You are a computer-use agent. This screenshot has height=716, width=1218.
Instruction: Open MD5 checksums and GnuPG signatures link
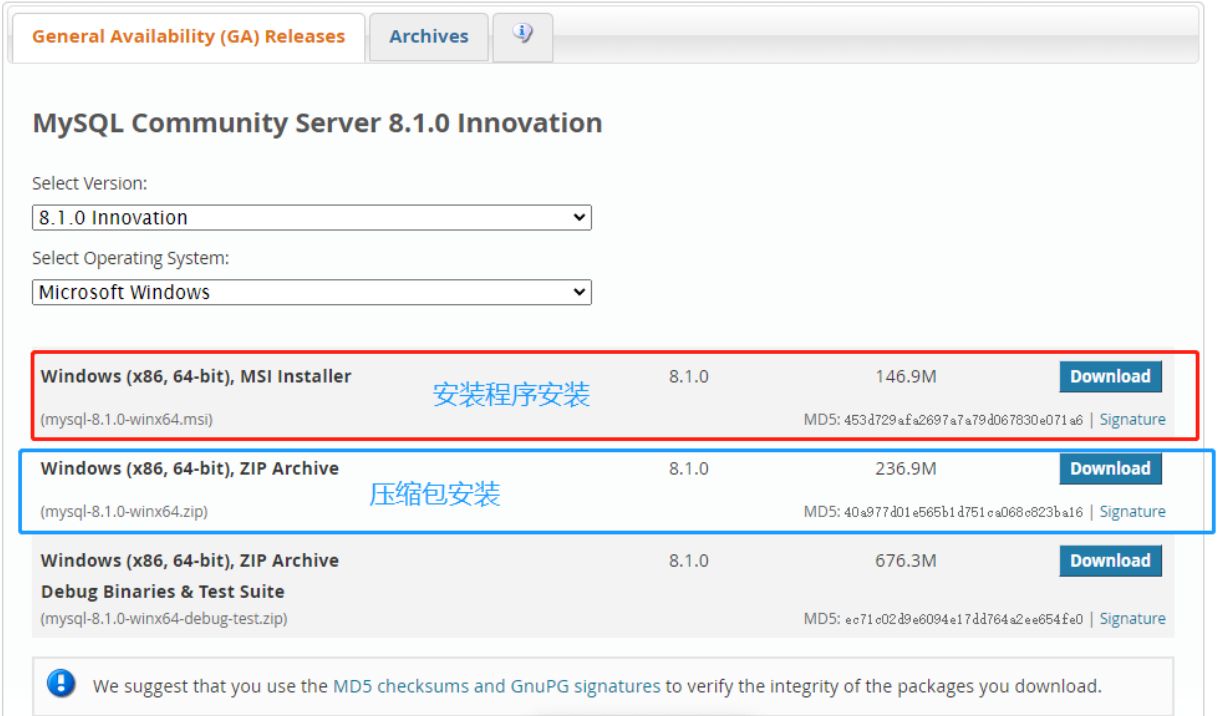[496, 687]
